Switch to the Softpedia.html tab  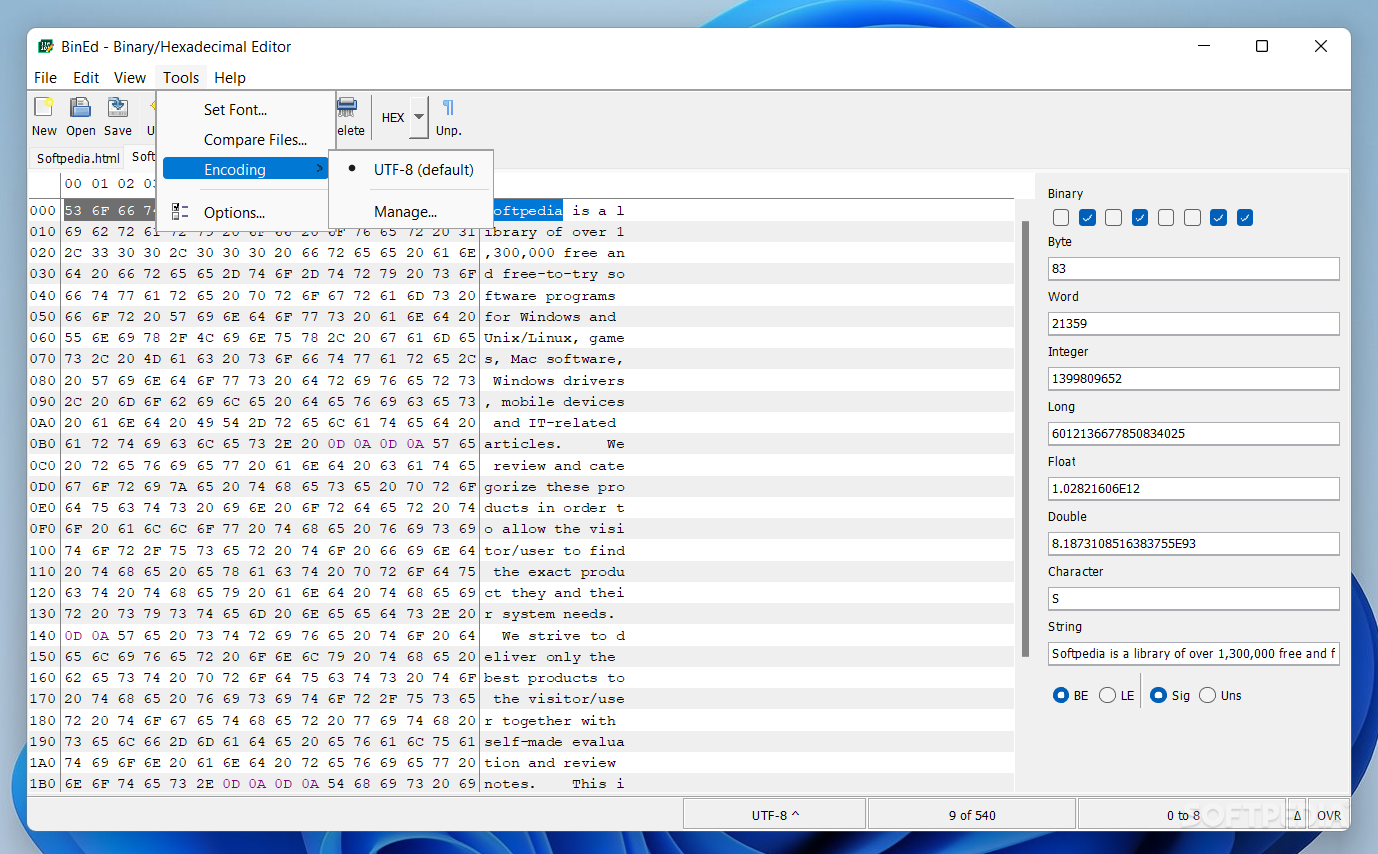pos(78,158)
